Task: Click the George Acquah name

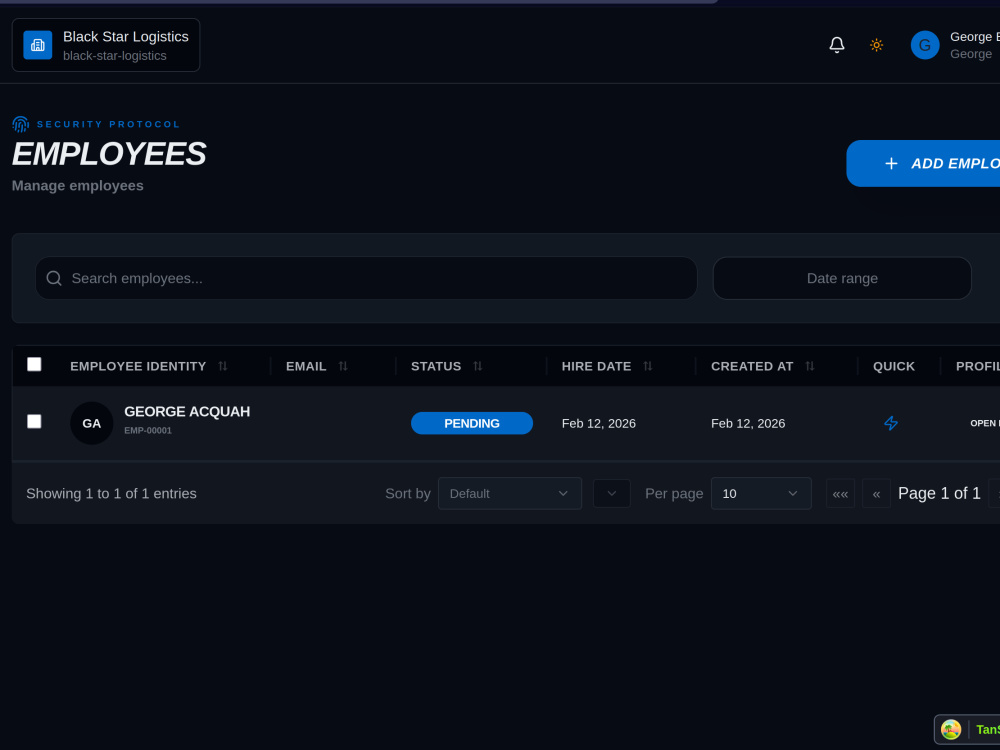Action: click(x=187, y=411)
